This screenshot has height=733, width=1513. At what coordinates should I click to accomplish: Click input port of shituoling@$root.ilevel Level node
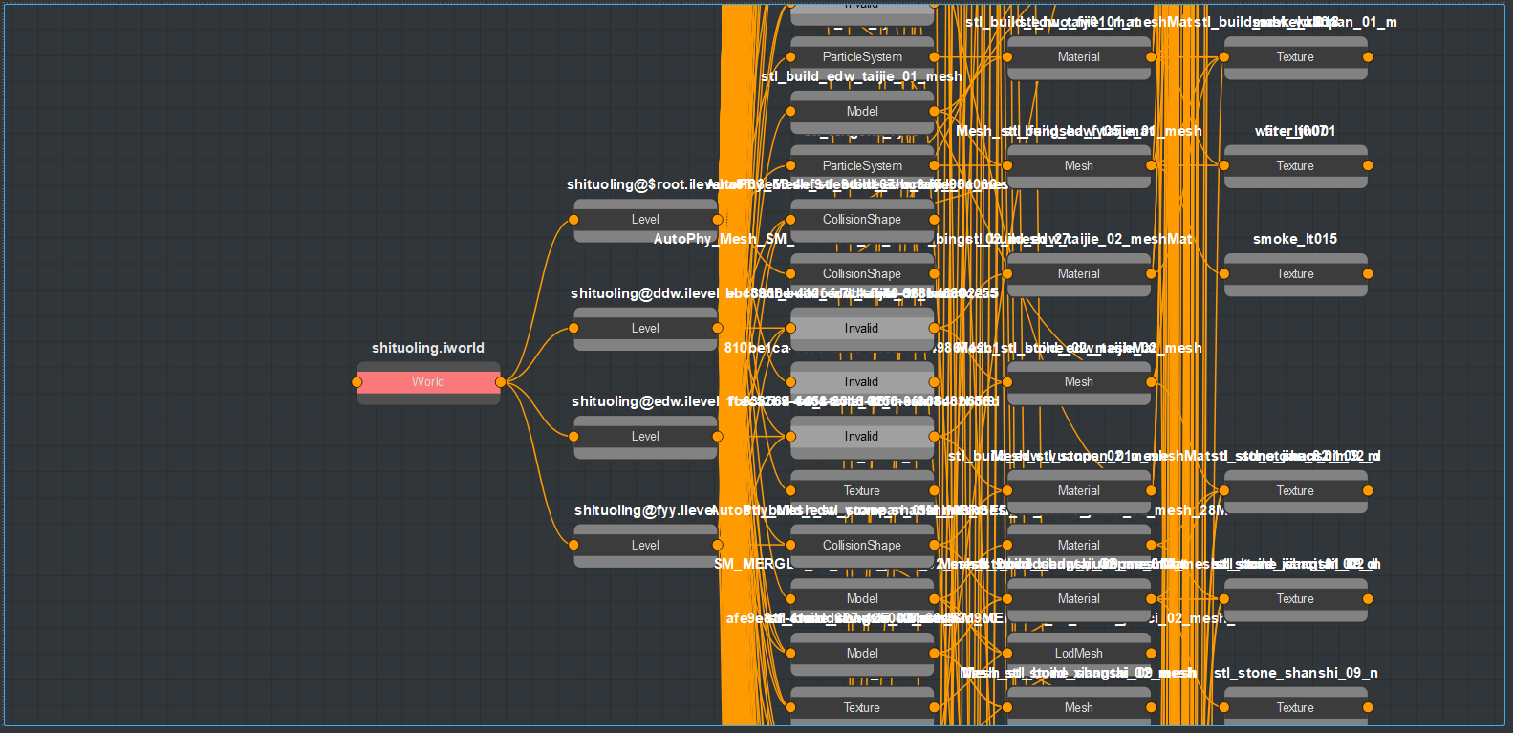574,220
